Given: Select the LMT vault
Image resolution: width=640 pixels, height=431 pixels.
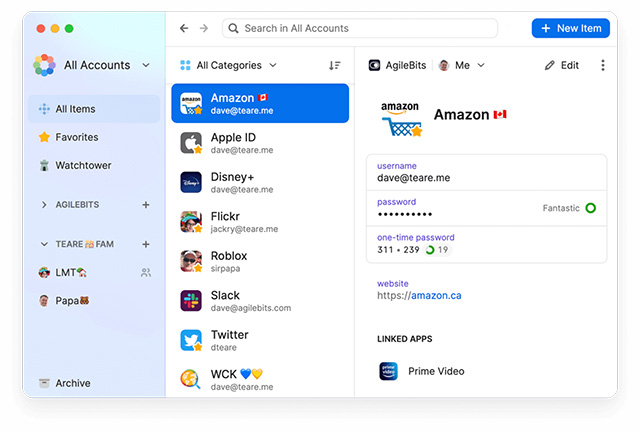Looking at the screenshot, I should (94, 272).
